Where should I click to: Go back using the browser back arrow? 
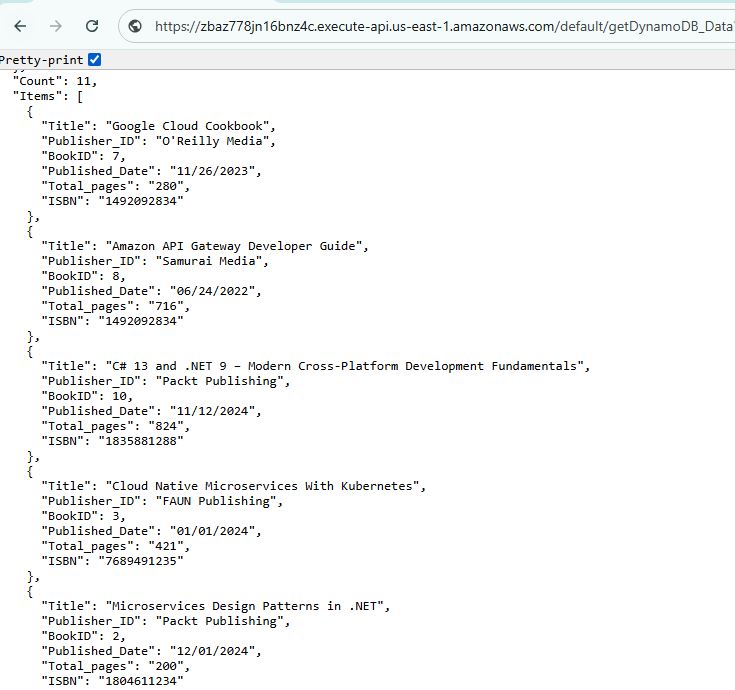20,26
